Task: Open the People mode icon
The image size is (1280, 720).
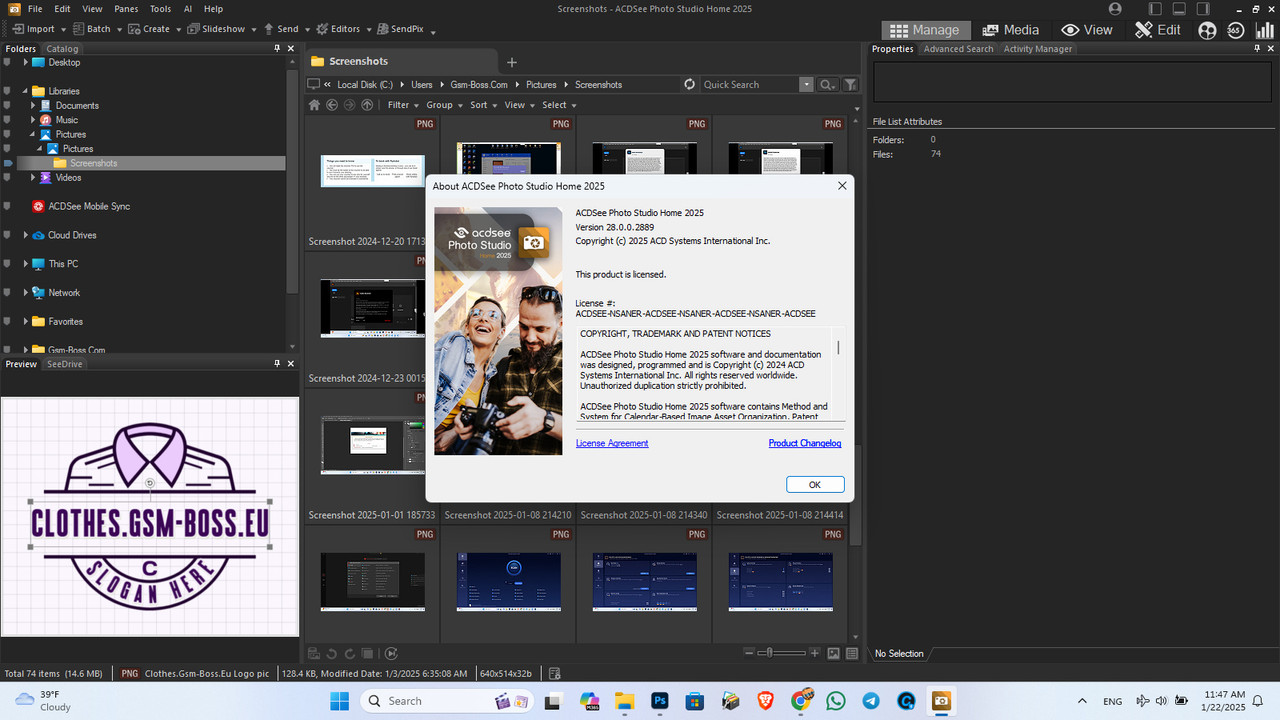Action: click(1207, 30)
